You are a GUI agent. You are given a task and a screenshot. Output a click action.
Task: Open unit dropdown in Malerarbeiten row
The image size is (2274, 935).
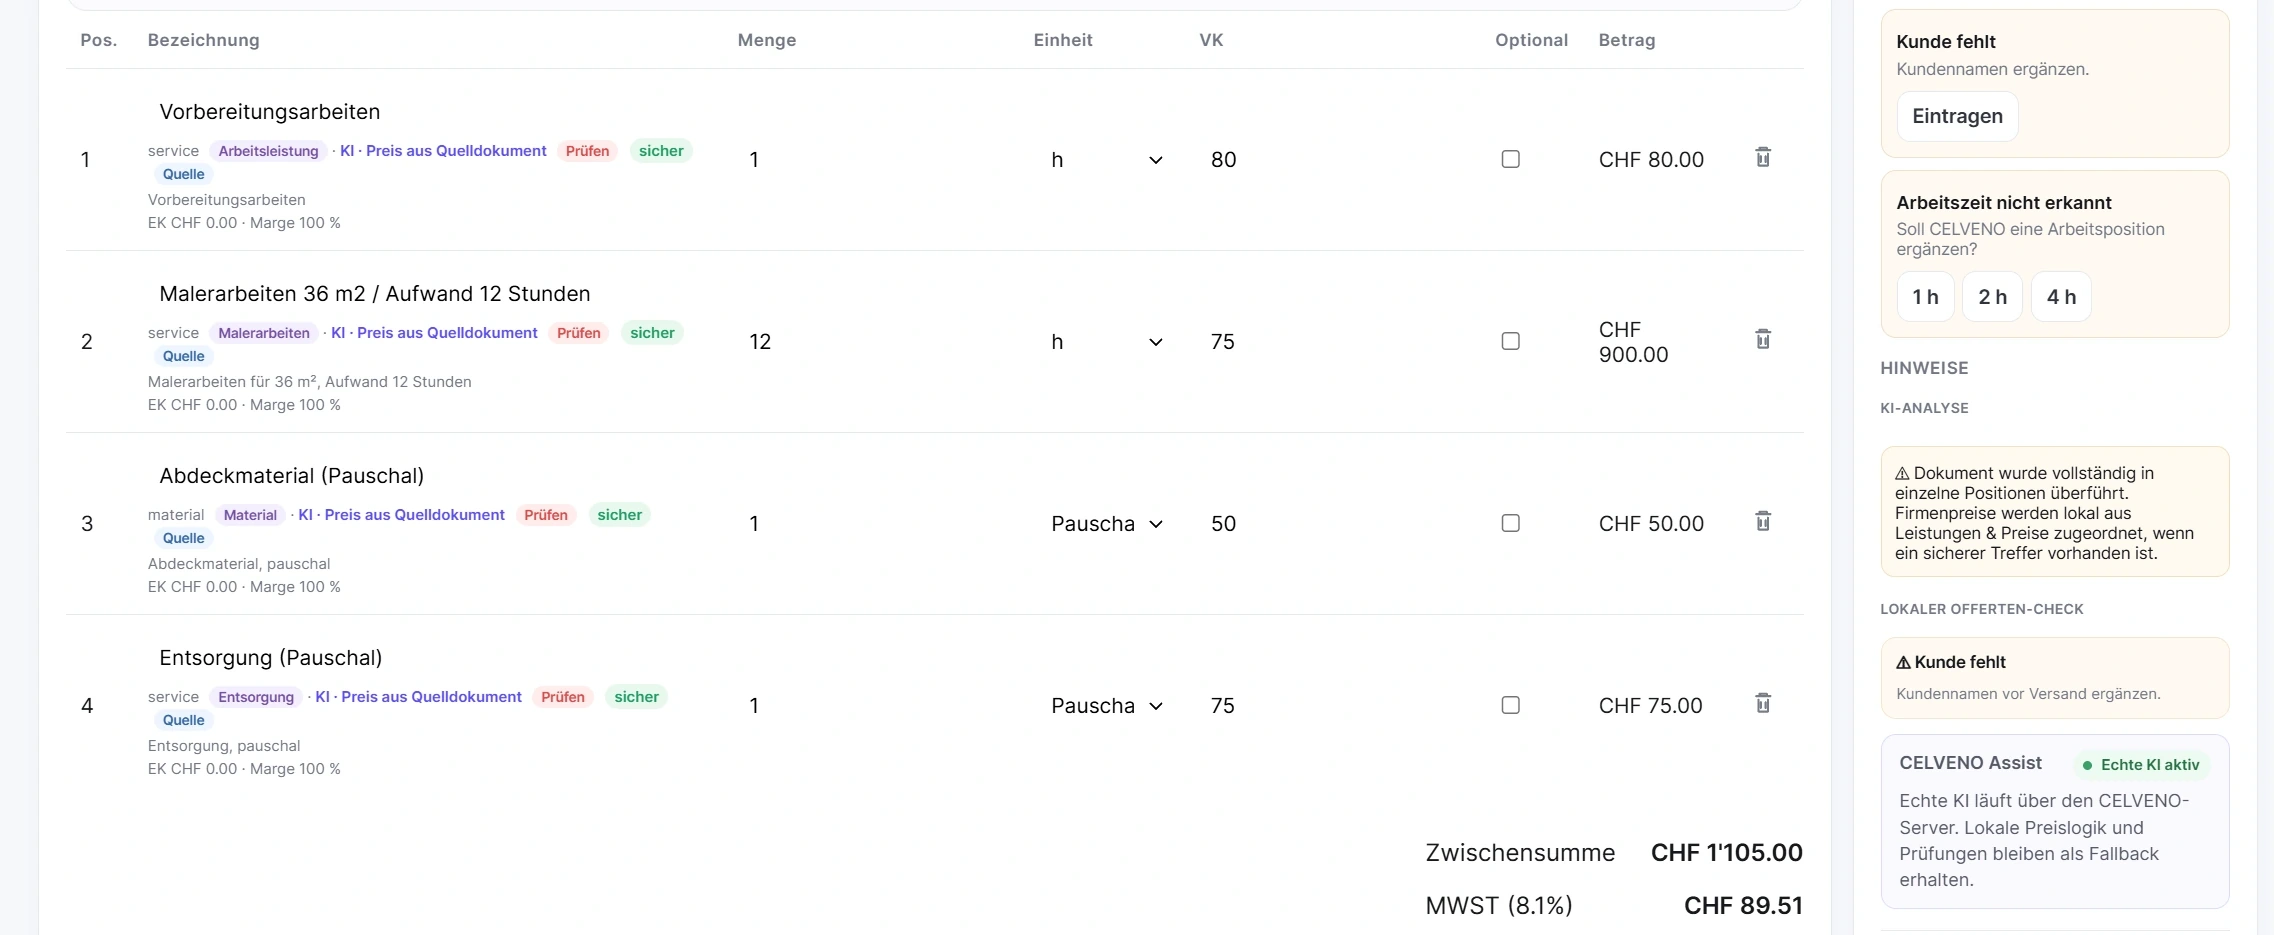1107,342
